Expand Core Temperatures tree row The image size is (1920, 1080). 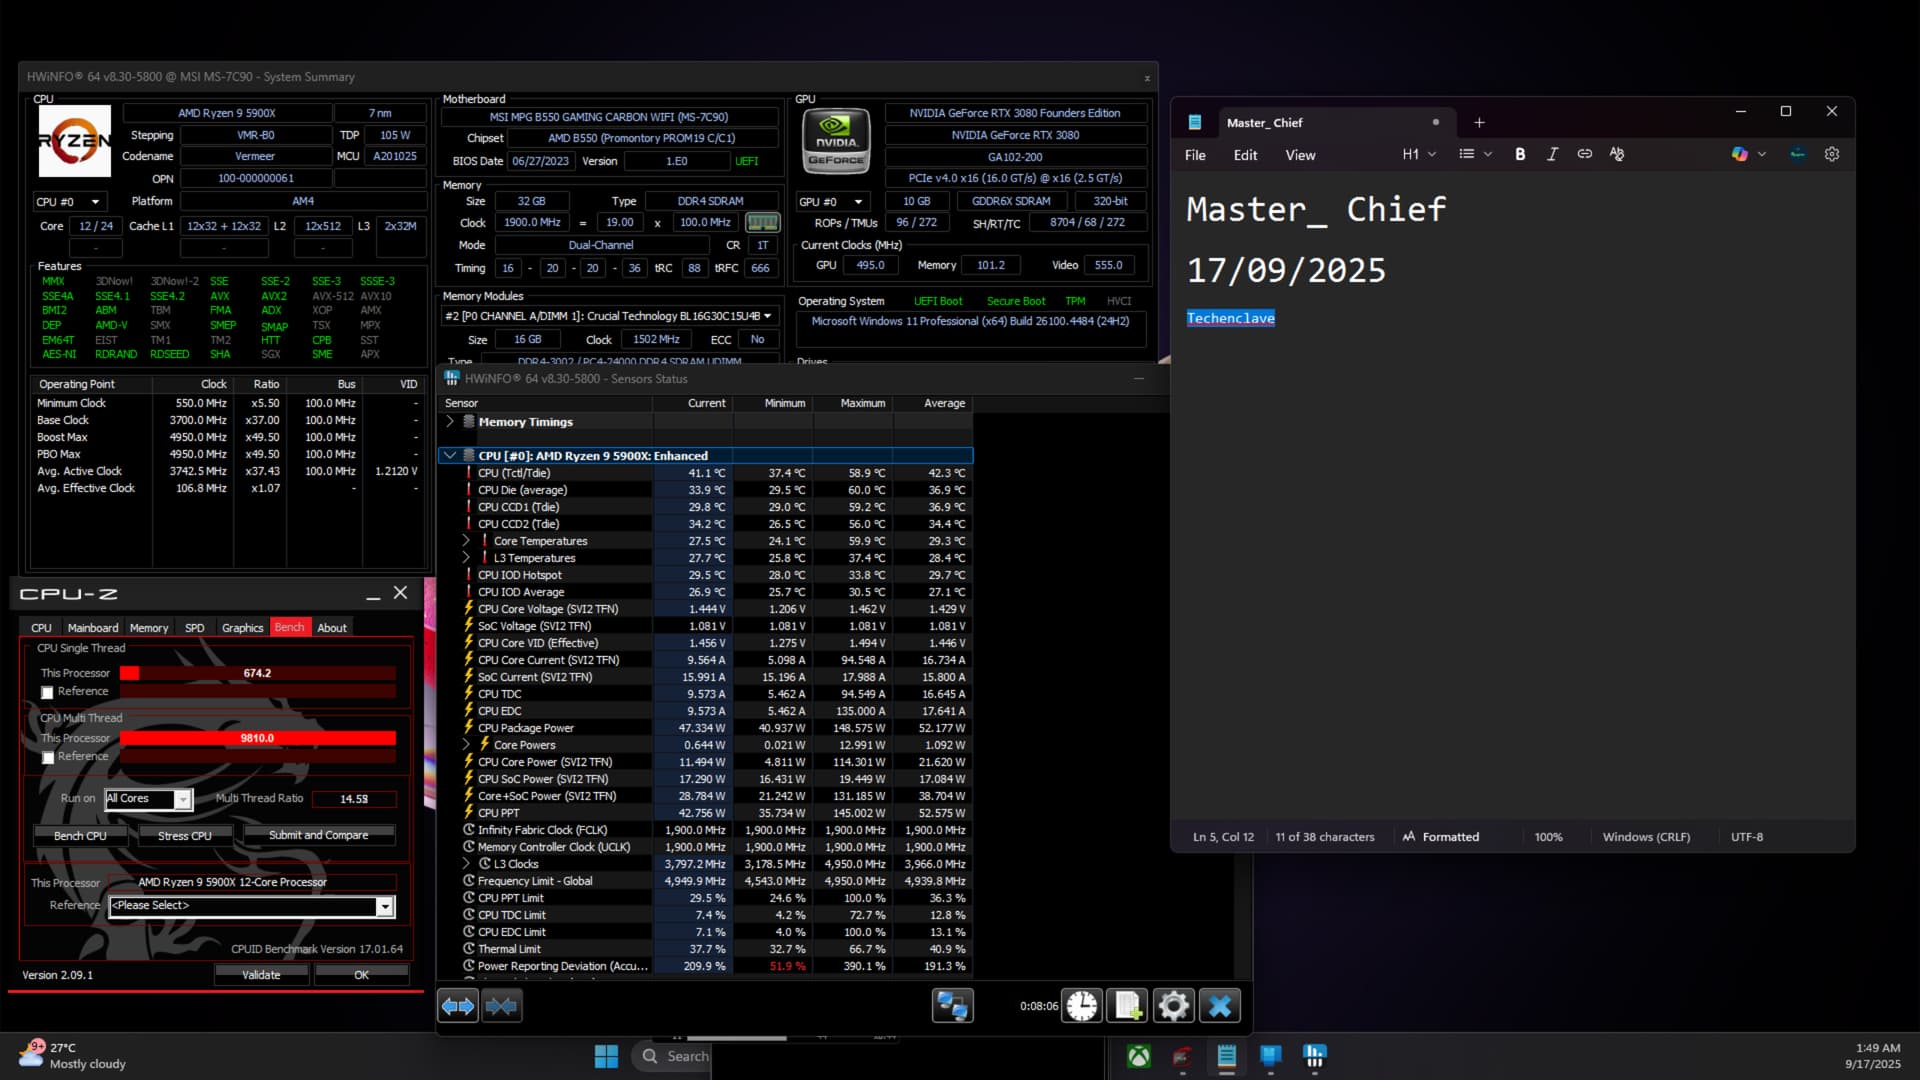click(466, 540)
